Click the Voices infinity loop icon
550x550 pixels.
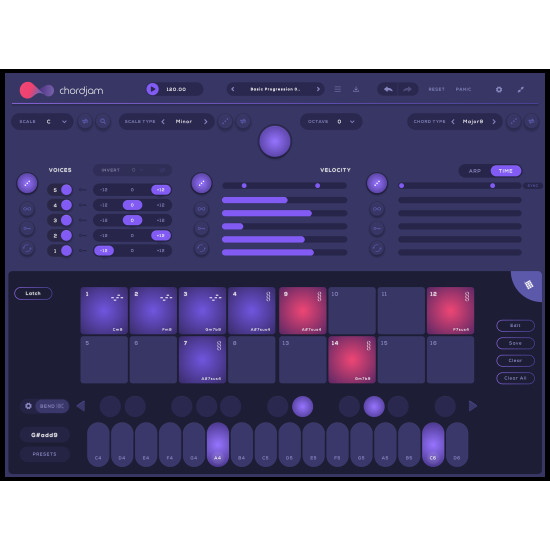click(x=27, y=209)
